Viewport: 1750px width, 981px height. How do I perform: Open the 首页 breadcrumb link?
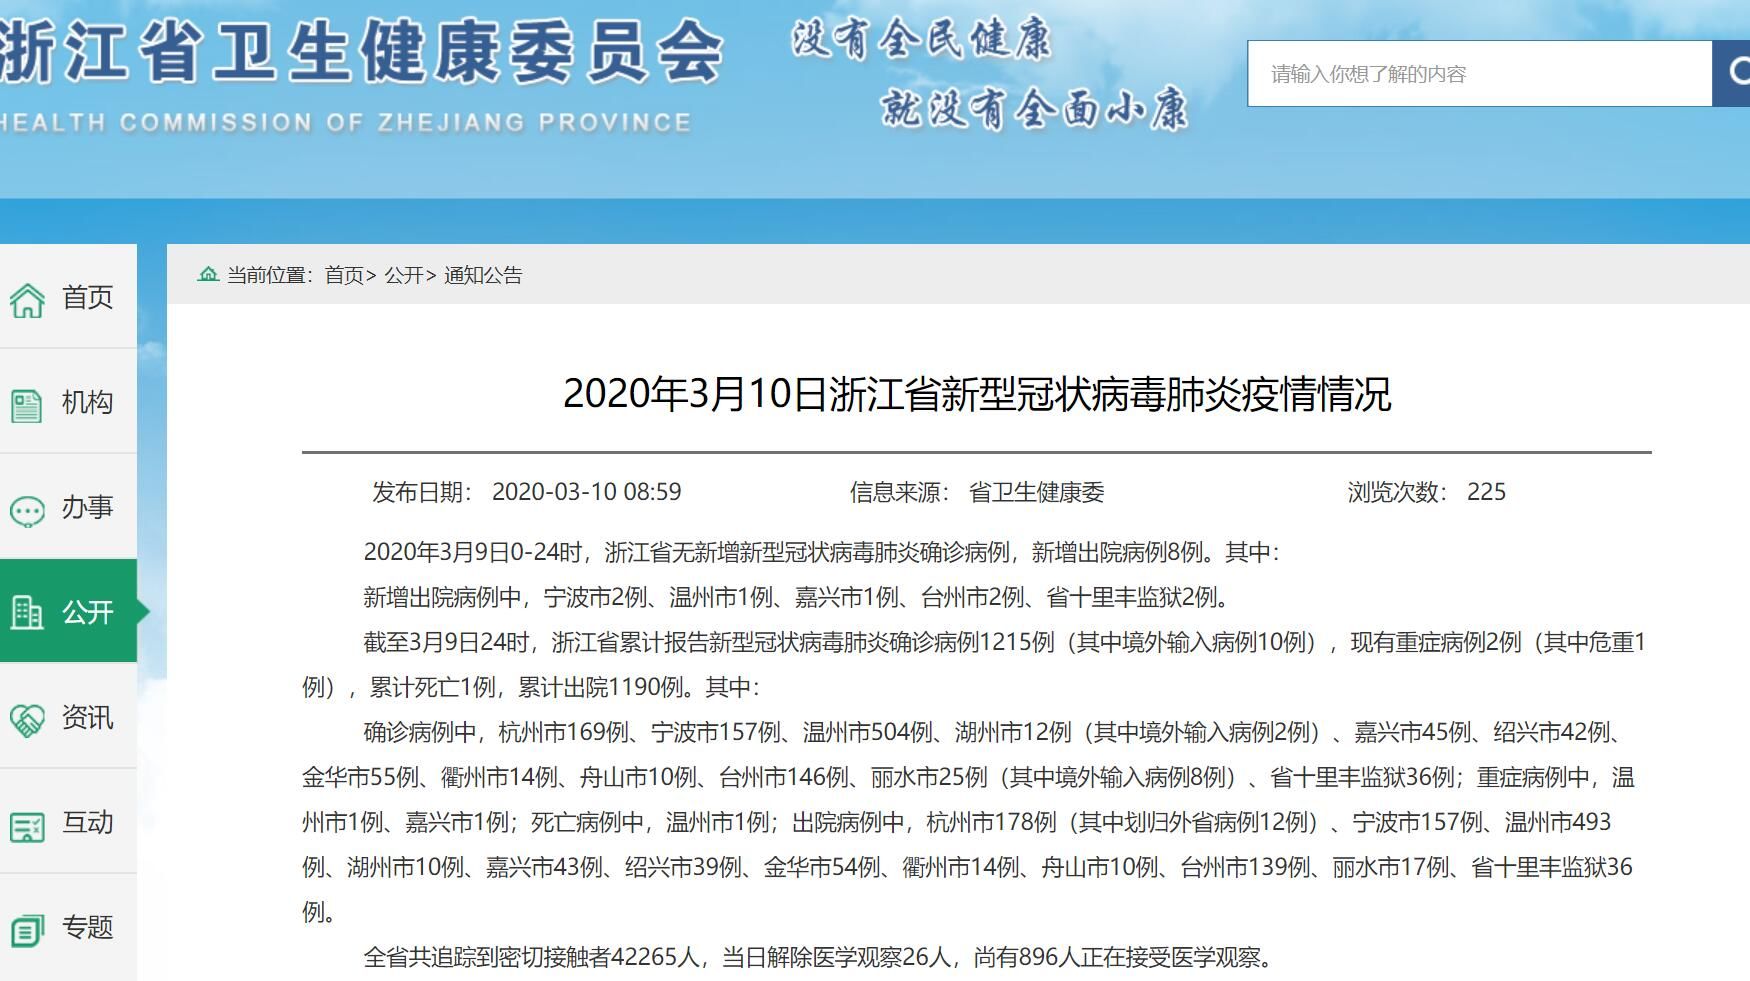[x=341, y=276]
